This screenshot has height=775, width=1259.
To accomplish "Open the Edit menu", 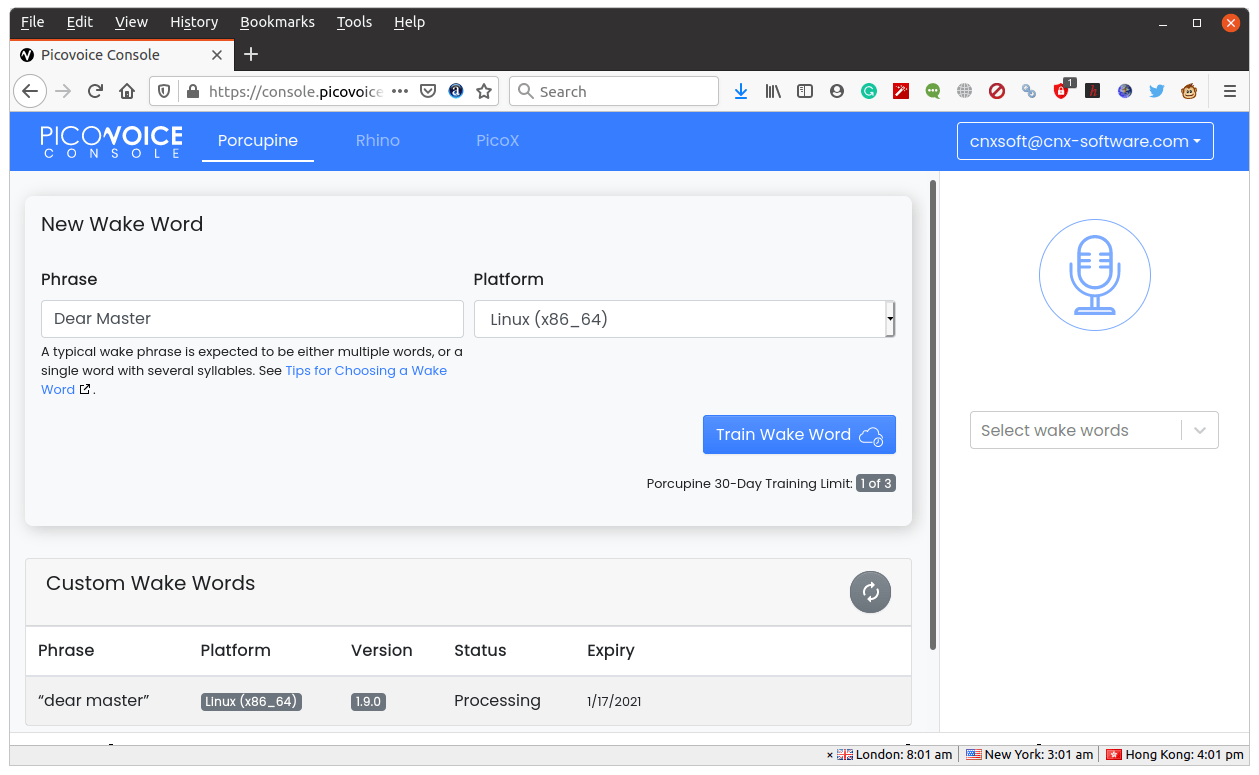I will click(x=80, y=21).
